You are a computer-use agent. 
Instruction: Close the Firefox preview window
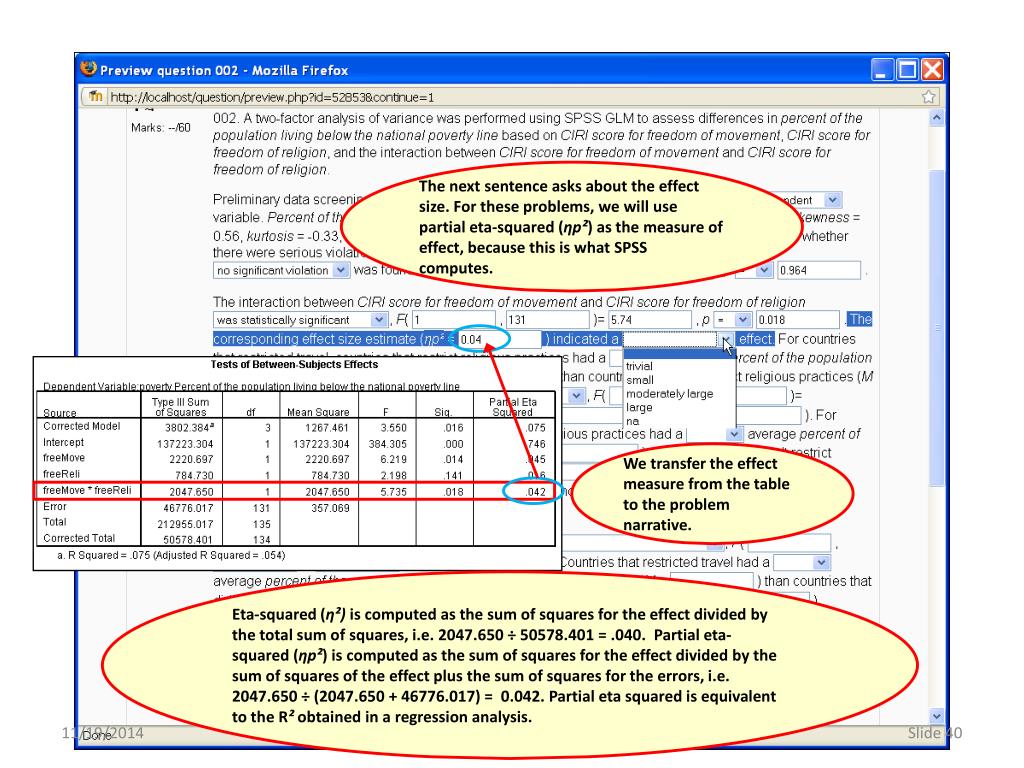(x=932, y=69)
